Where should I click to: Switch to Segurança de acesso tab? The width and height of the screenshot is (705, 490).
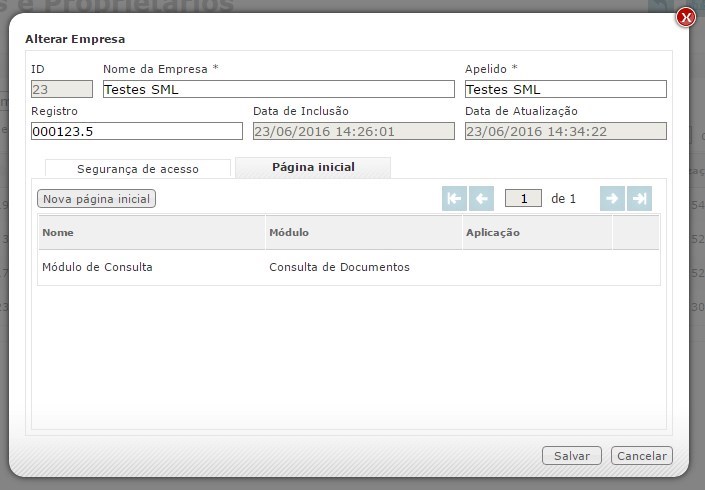138,169
